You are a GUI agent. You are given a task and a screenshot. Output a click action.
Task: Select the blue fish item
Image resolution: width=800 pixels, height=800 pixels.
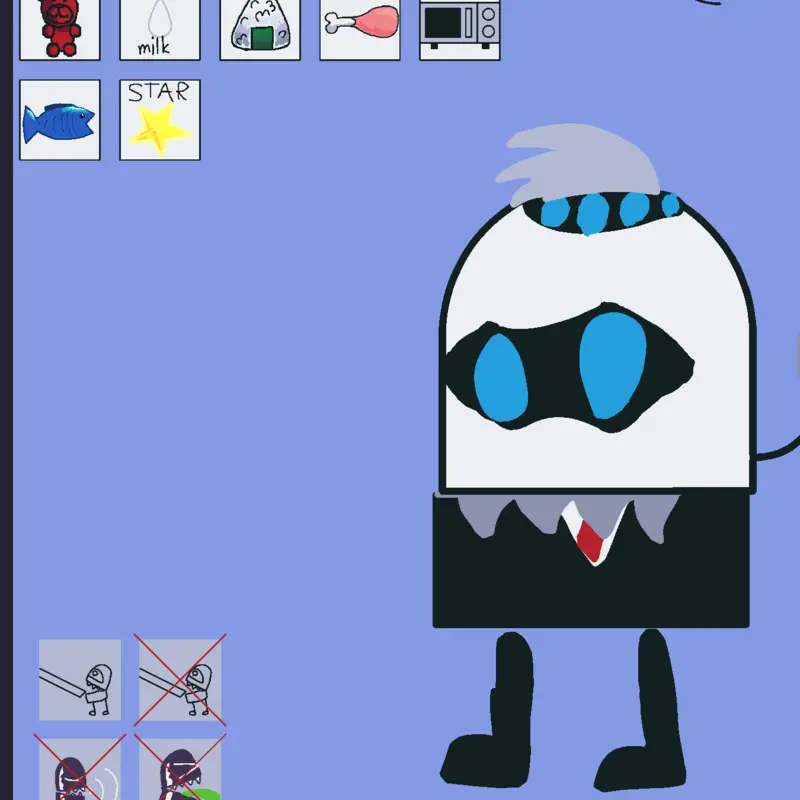pyautogui.click(x=60, y=120)
